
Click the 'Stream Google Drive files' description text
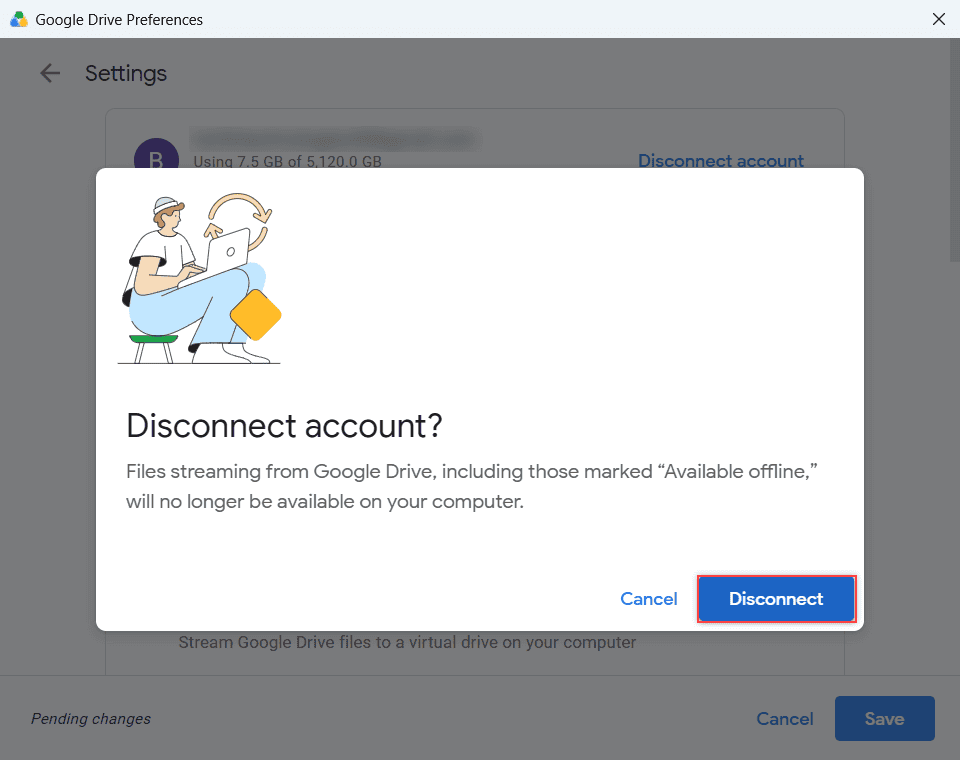[407, 642]
